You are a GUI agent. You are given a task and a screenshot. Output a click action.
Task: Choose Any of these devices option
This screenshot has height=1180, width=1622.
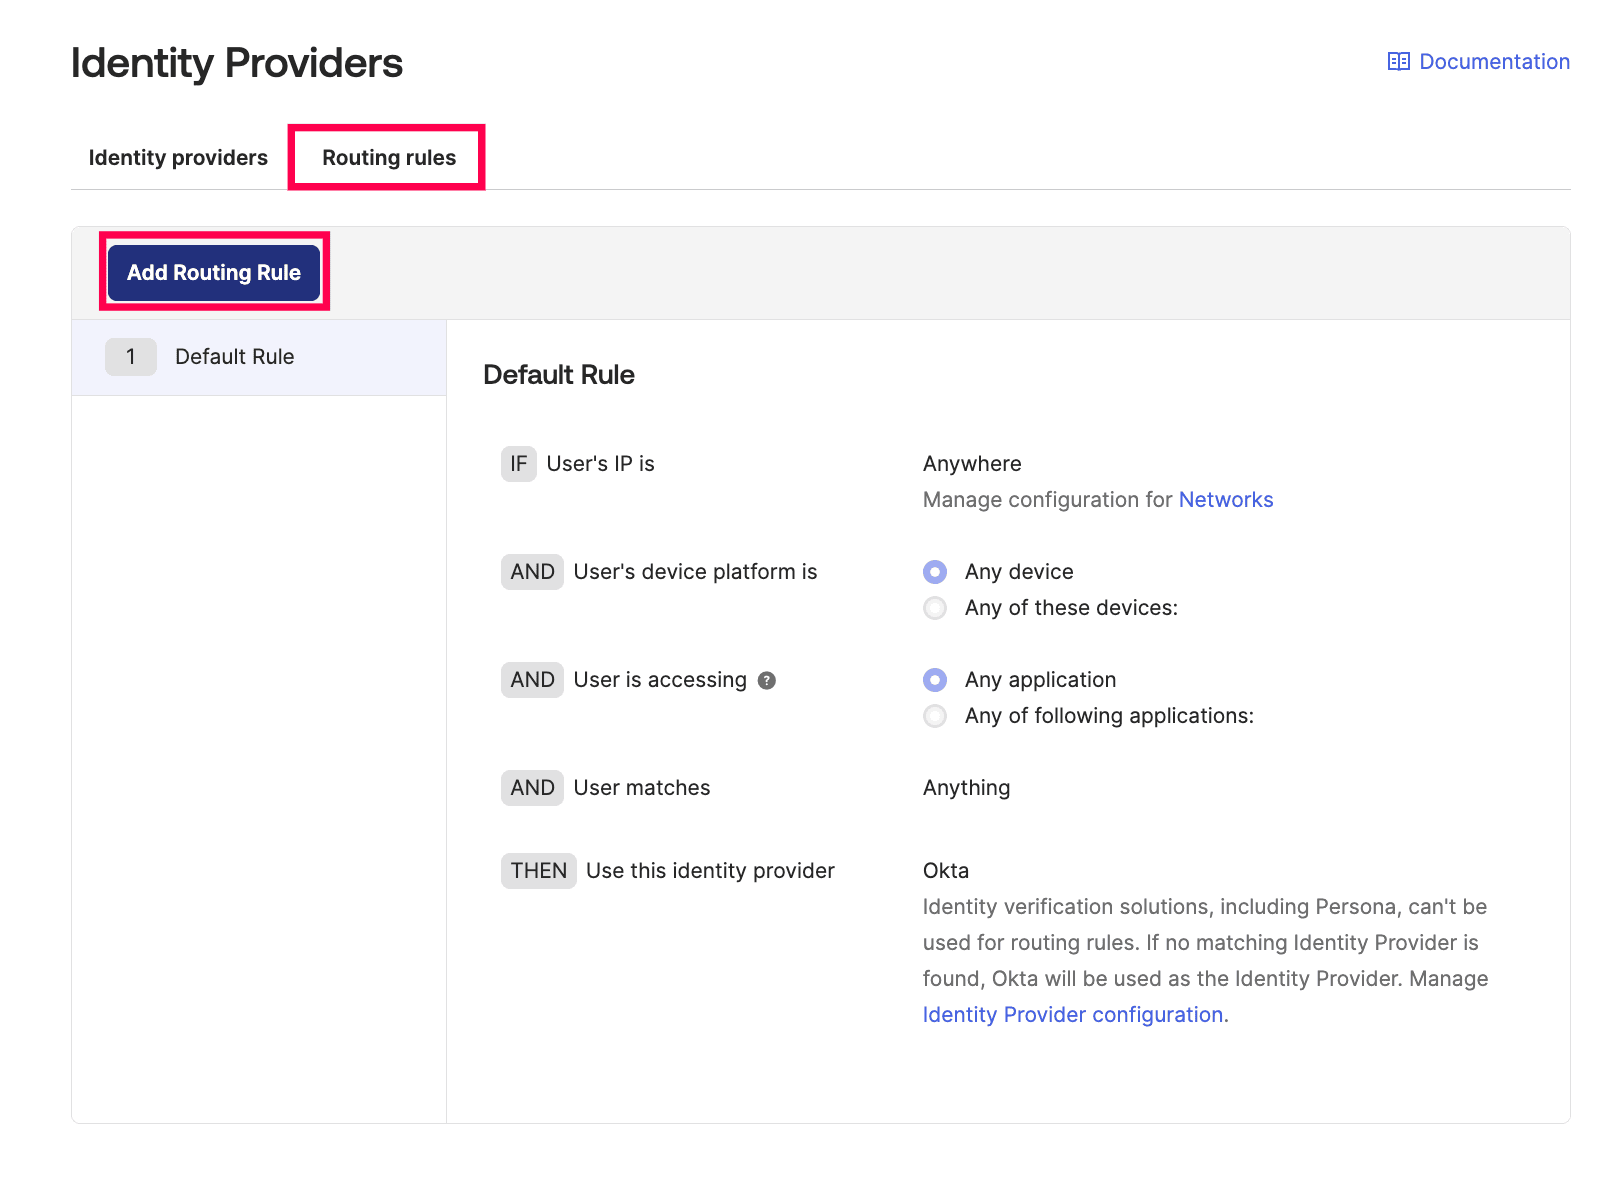coord(934,607)
